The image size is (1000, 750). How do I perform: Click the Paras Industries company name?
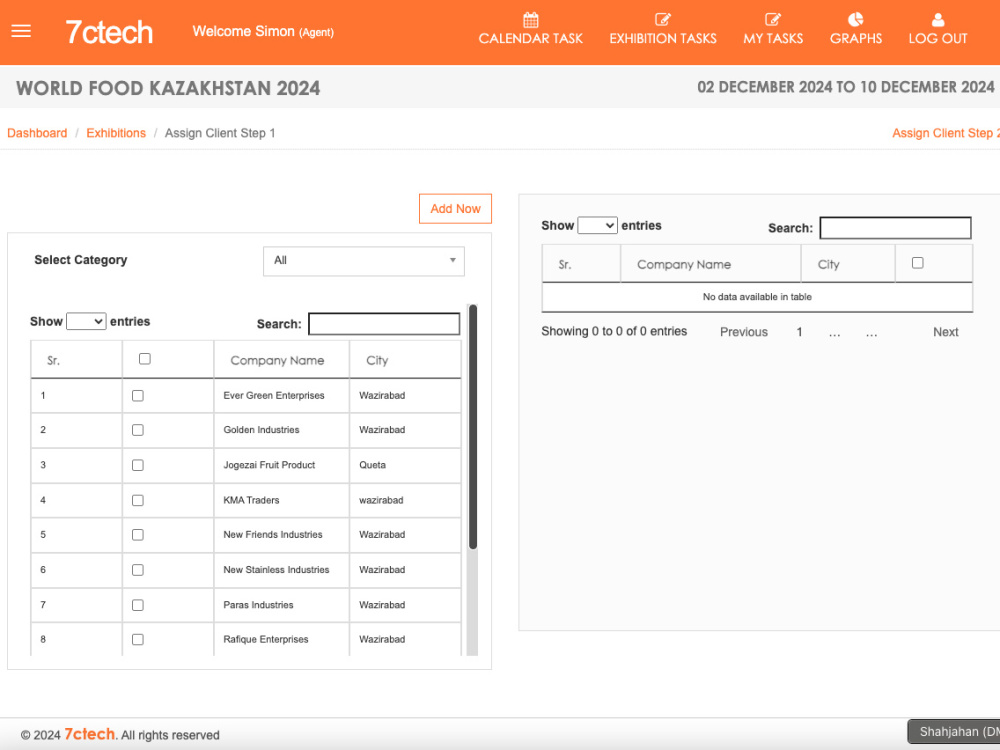[258, 605]
